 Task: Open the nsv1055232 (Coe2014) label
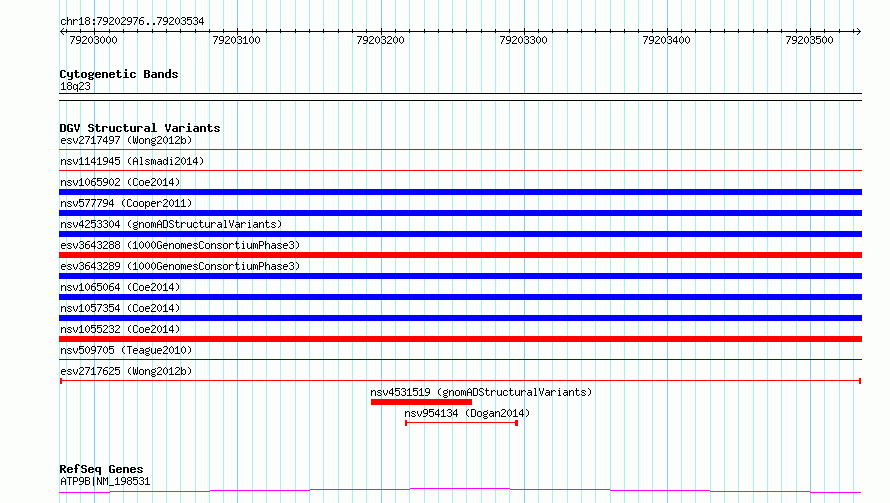point(120,329)
